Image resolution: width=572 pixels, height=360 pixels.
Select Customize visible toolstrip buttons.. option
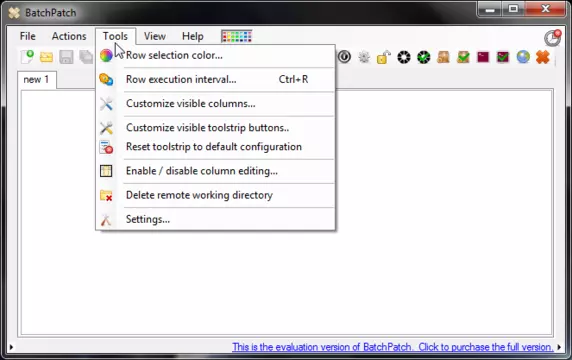click(216, 128)
